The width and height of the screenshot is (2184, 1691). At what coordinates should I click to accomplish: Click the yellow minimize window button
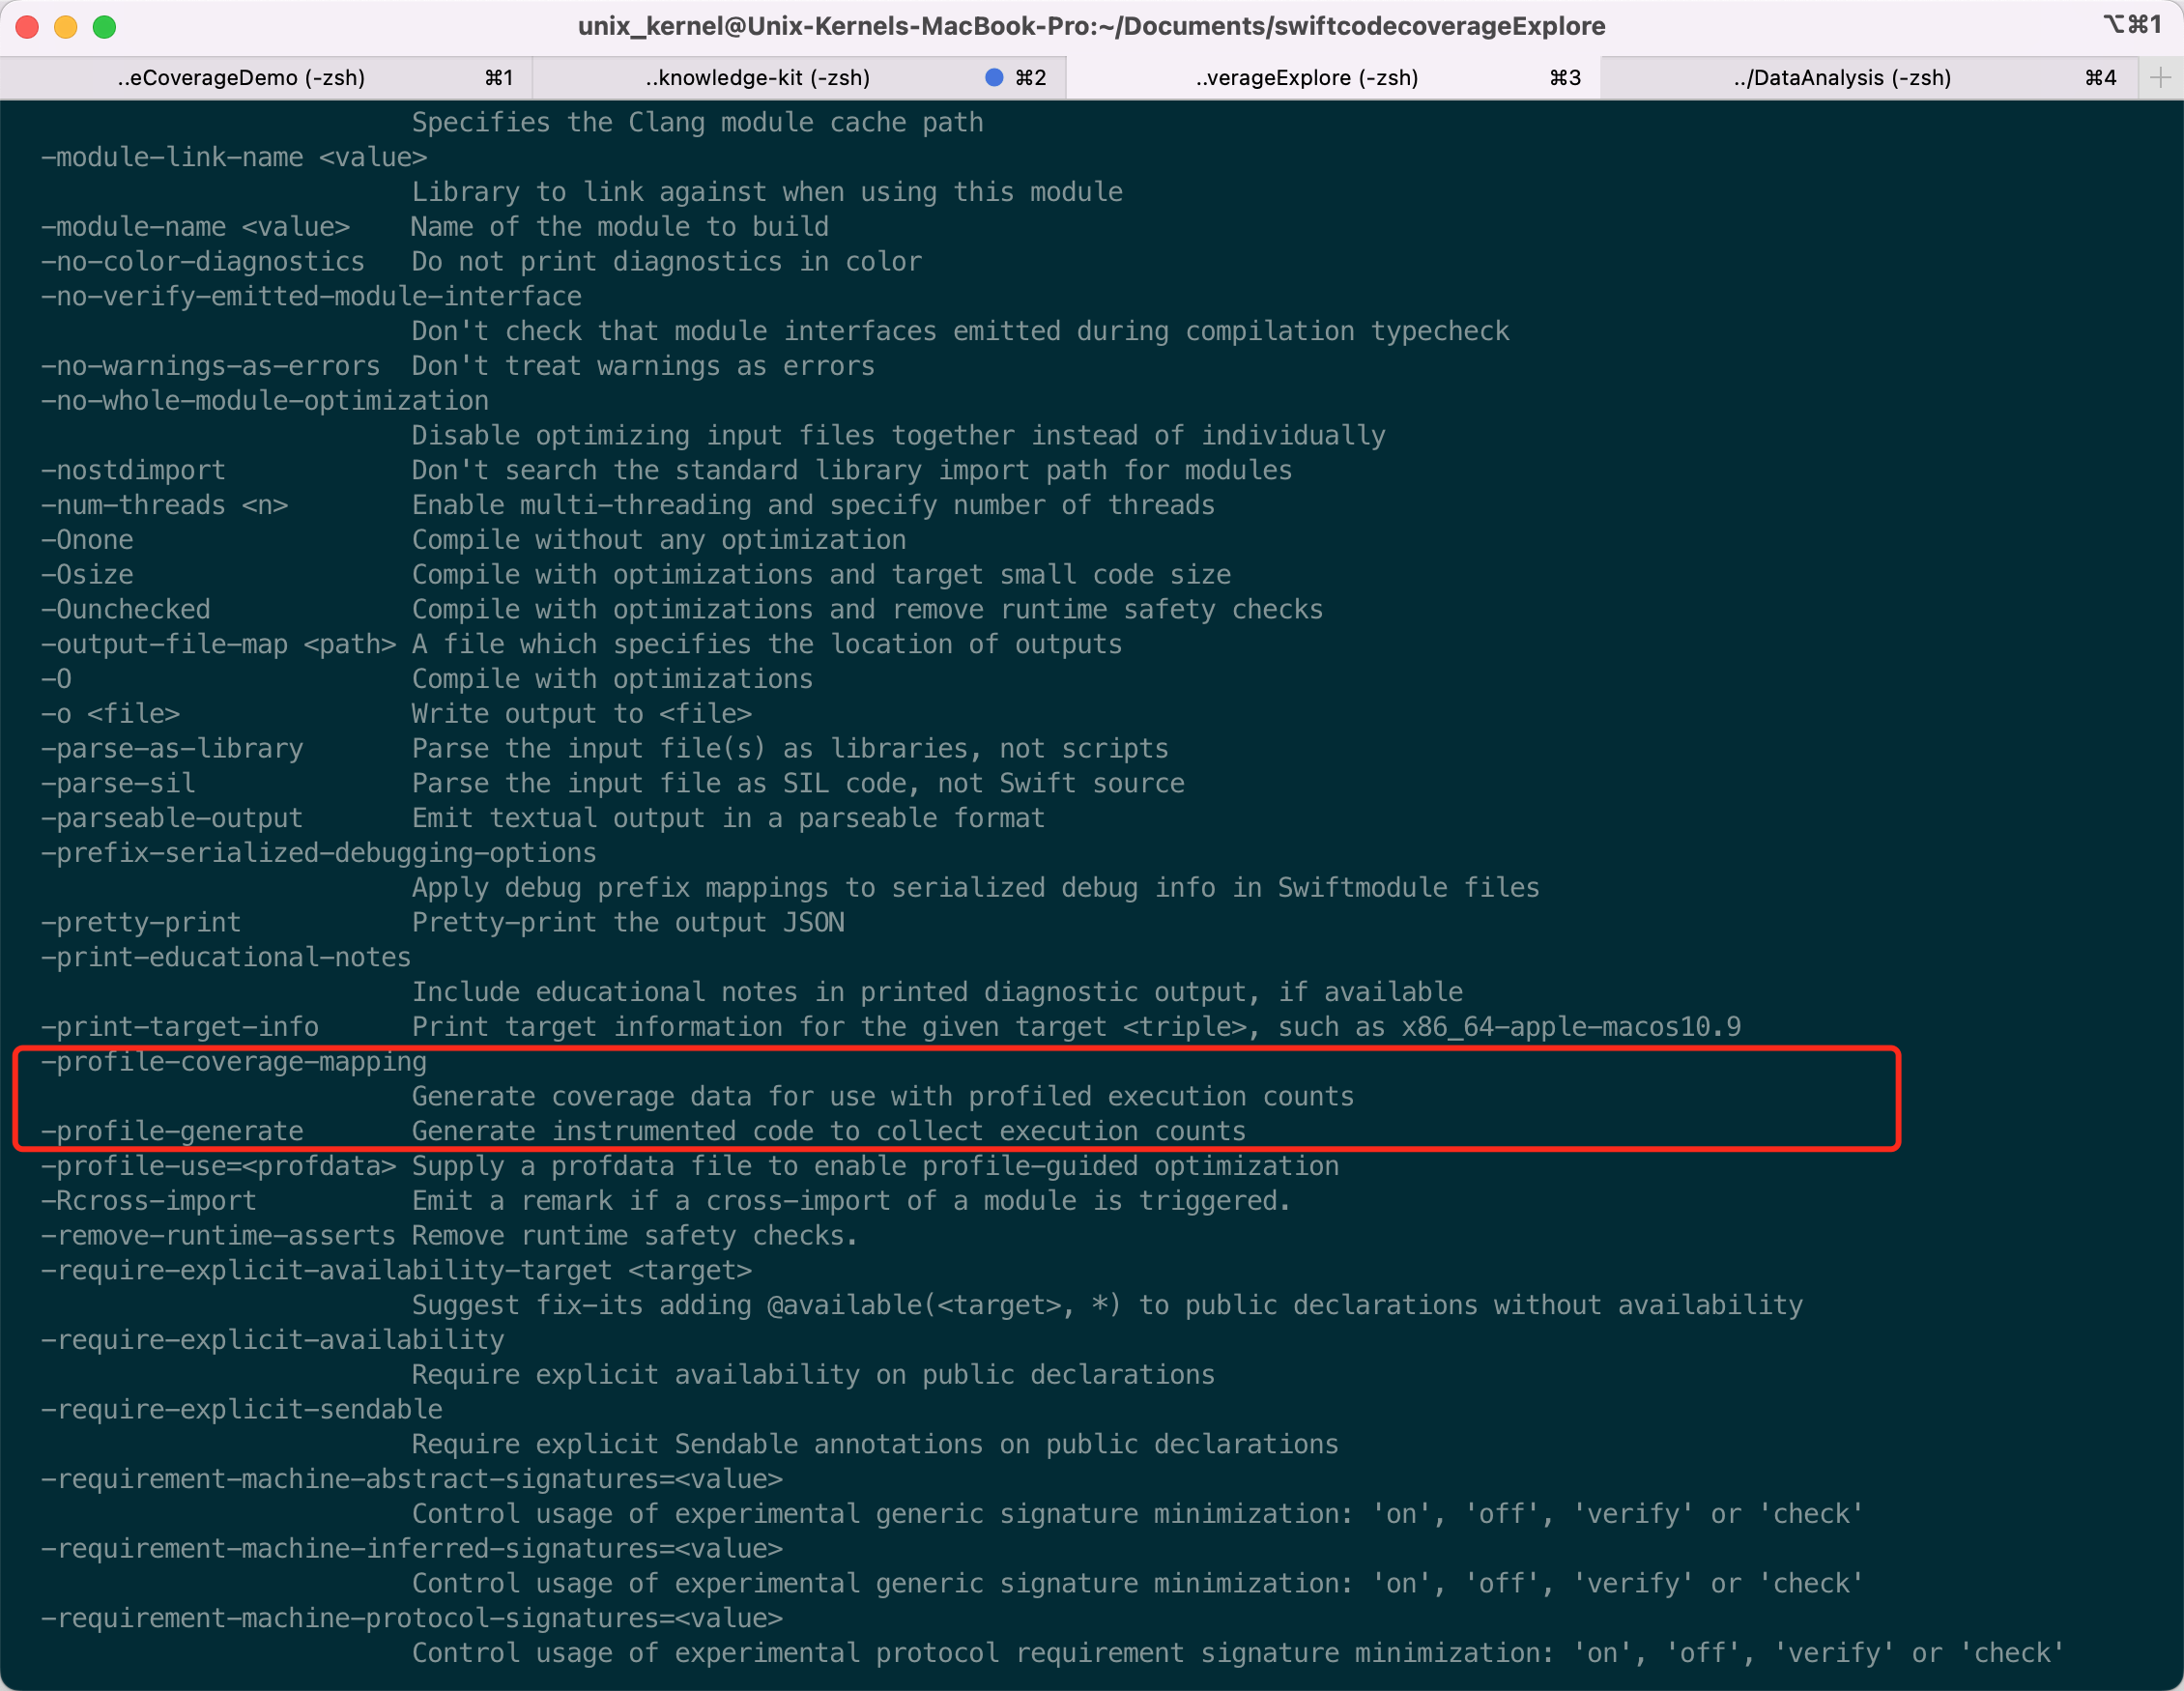point(66,27)
